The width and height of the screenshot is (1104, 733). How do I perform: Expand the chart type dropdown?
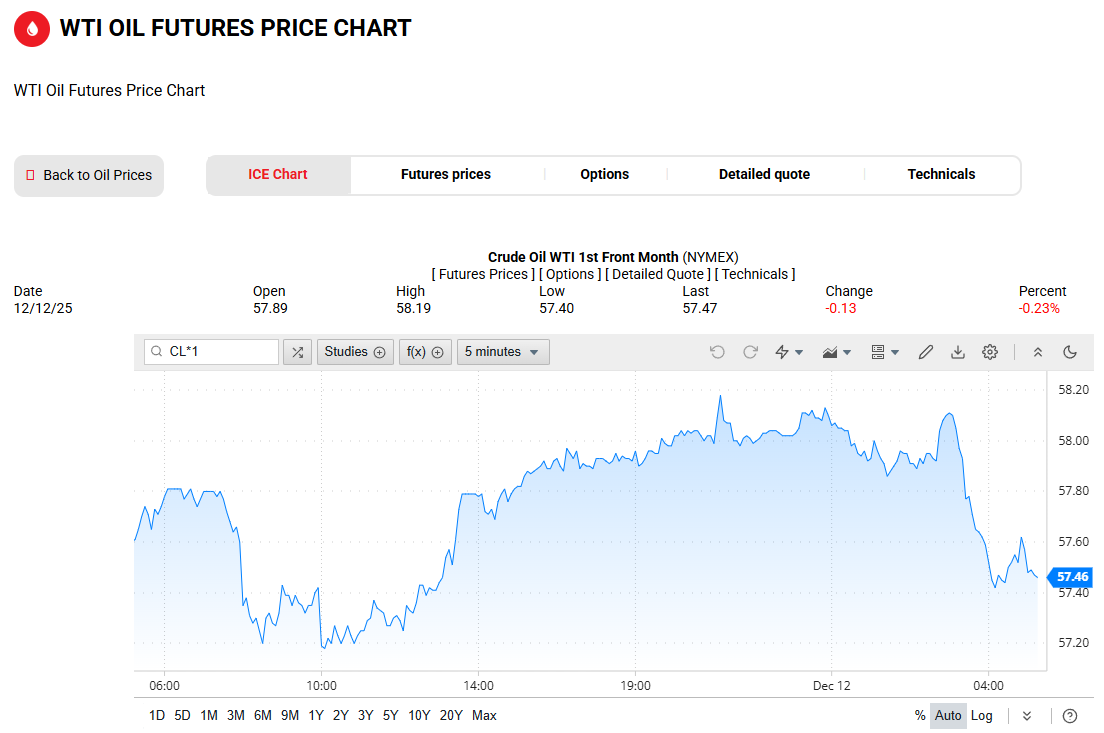(x=837, y=352)
